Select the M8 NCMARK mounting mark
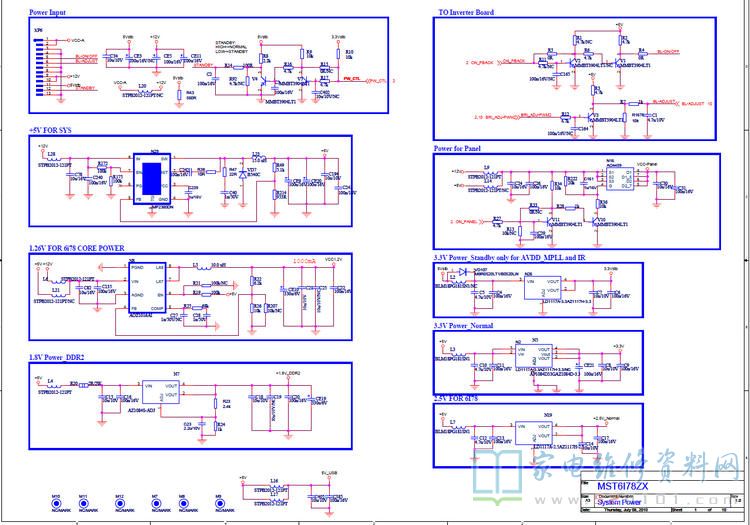This screenshot has height=525, width=750. point(183,503)
